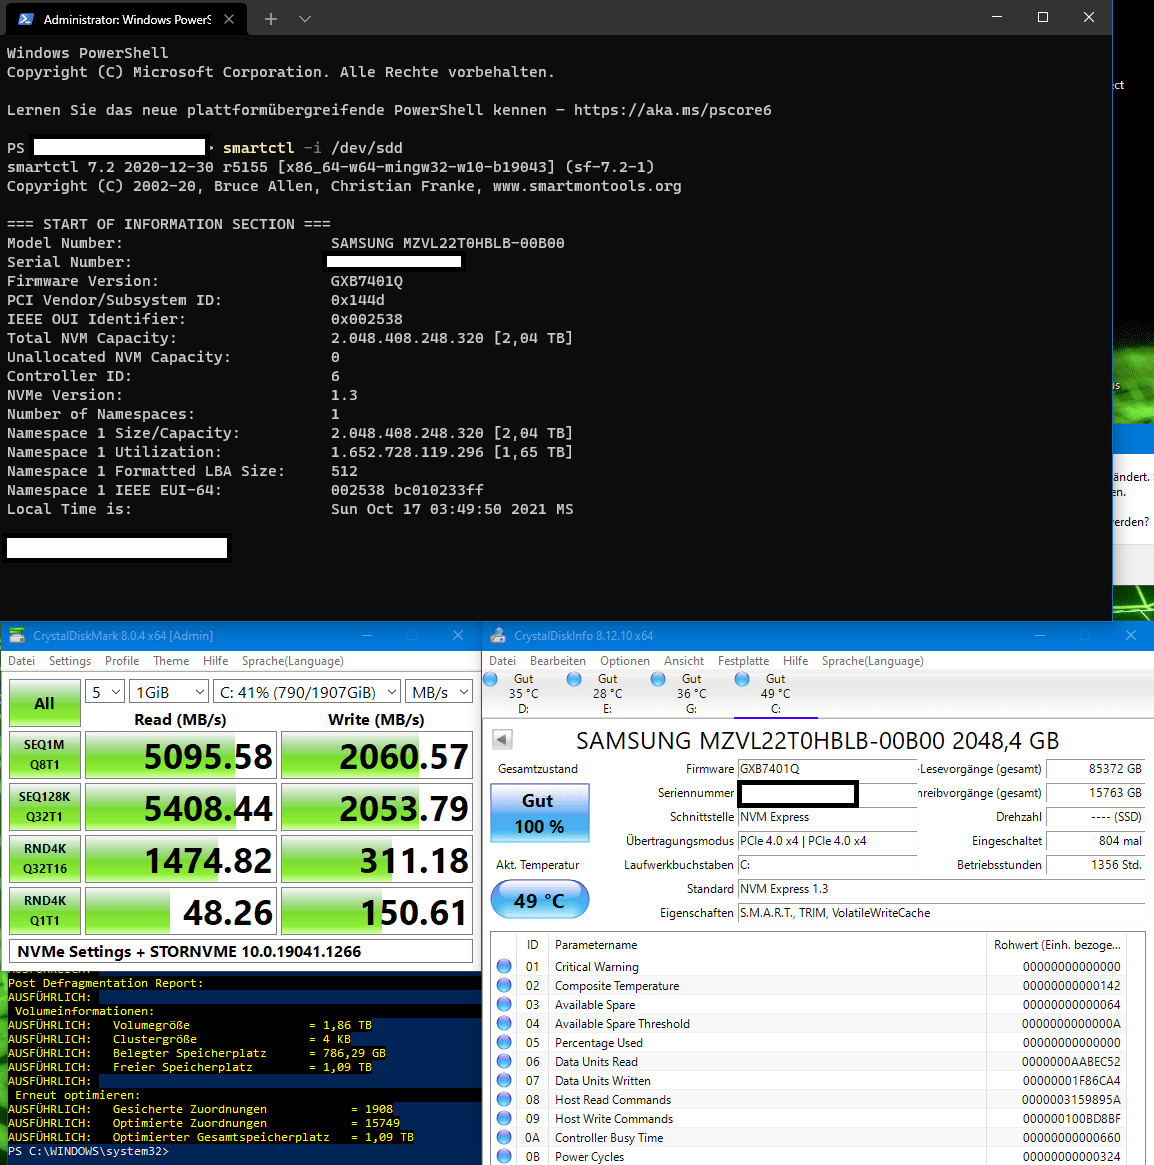
Task: Run the SEQ1M Q8T1 test
Action: (45, 755)
